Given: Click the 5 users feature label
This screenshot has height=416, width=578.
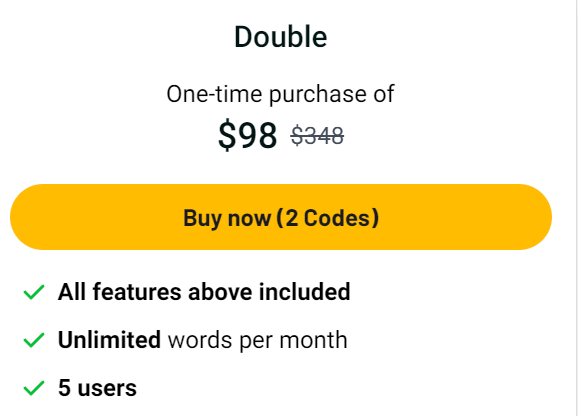Looking at the screenshot, I should click(97, 388).
